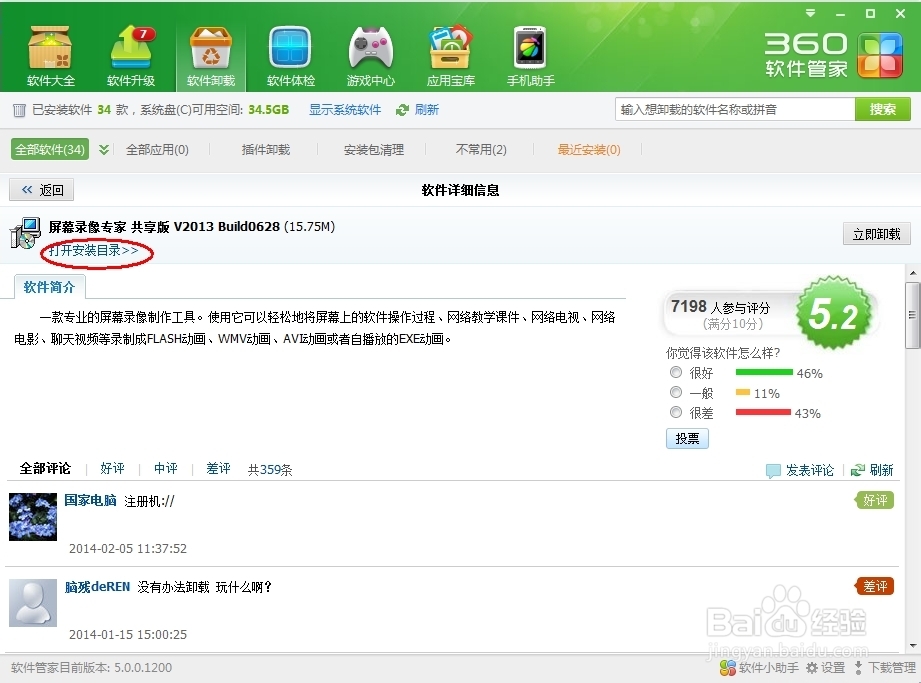Click timestamp 2014-02-05 11:37:52
Screen dimensions: 921x683
click(127, 549)
